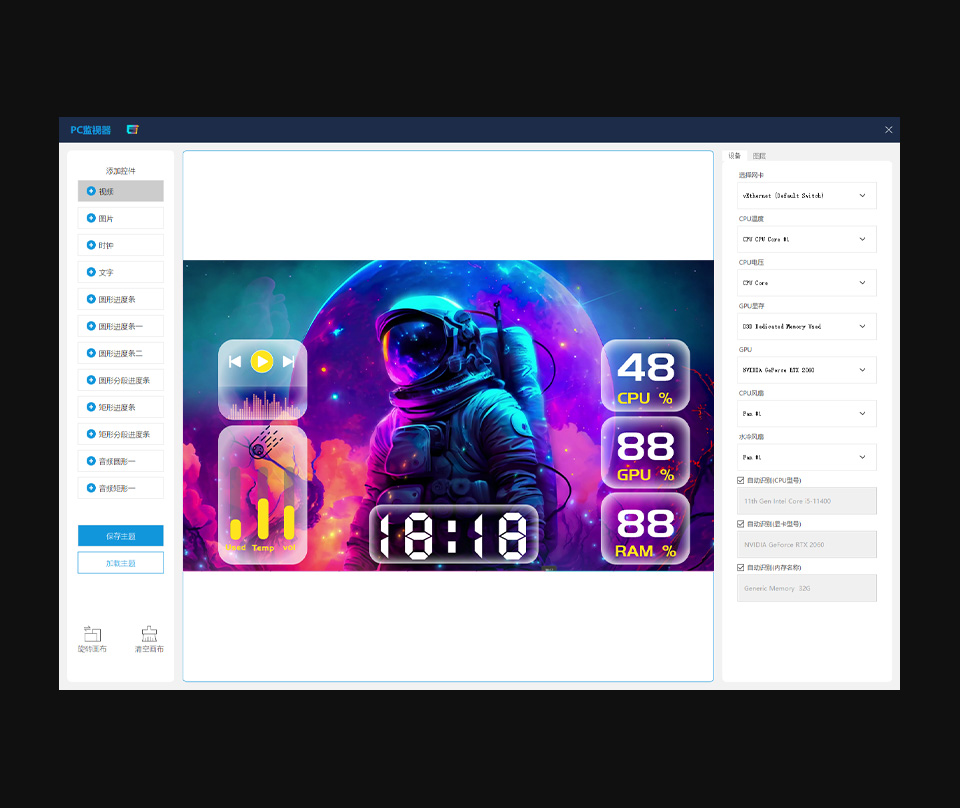The image size is (960, 808).
Task: Click the screen icon beside PC监视器 title
Action: [133, 130]
